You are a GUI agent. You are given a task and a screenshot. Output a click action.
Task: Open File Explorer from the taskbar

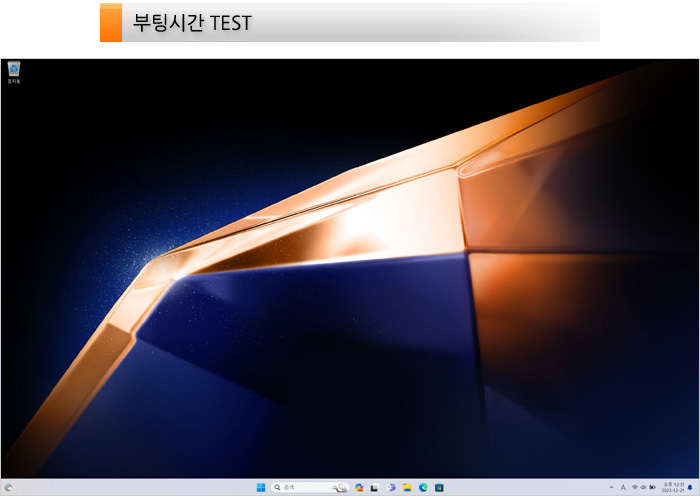pos(407,488)
